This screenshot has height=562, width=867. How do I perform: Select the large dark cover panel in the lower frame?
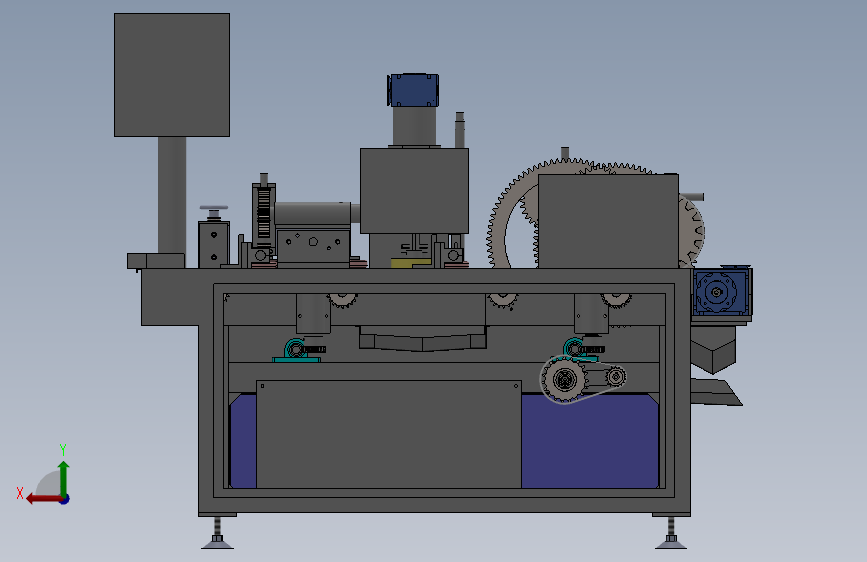pos(389,434)
